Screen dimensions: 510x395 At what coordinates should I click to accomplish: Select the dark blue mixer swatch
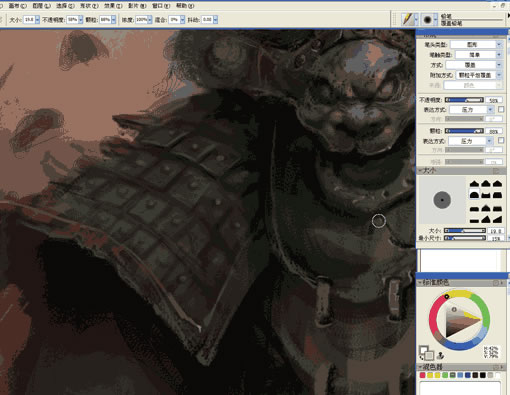(468, 375)
